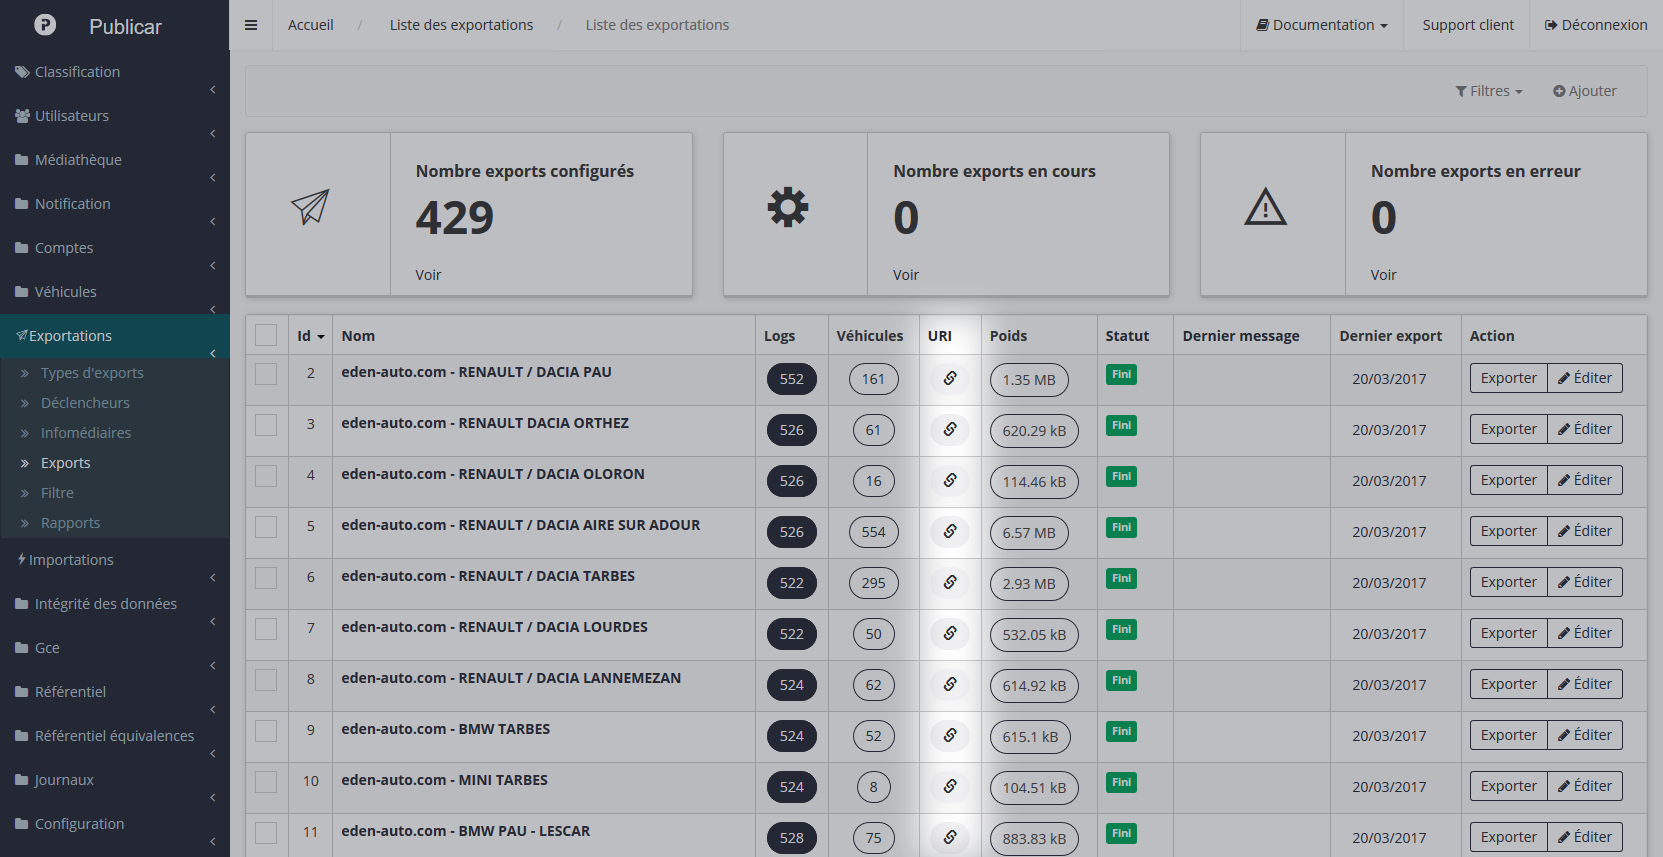The width and height of the screenshot is (1663, 857).
Task: Expand the Véhicules sidebar menu
Action: (x=115, y=292)
